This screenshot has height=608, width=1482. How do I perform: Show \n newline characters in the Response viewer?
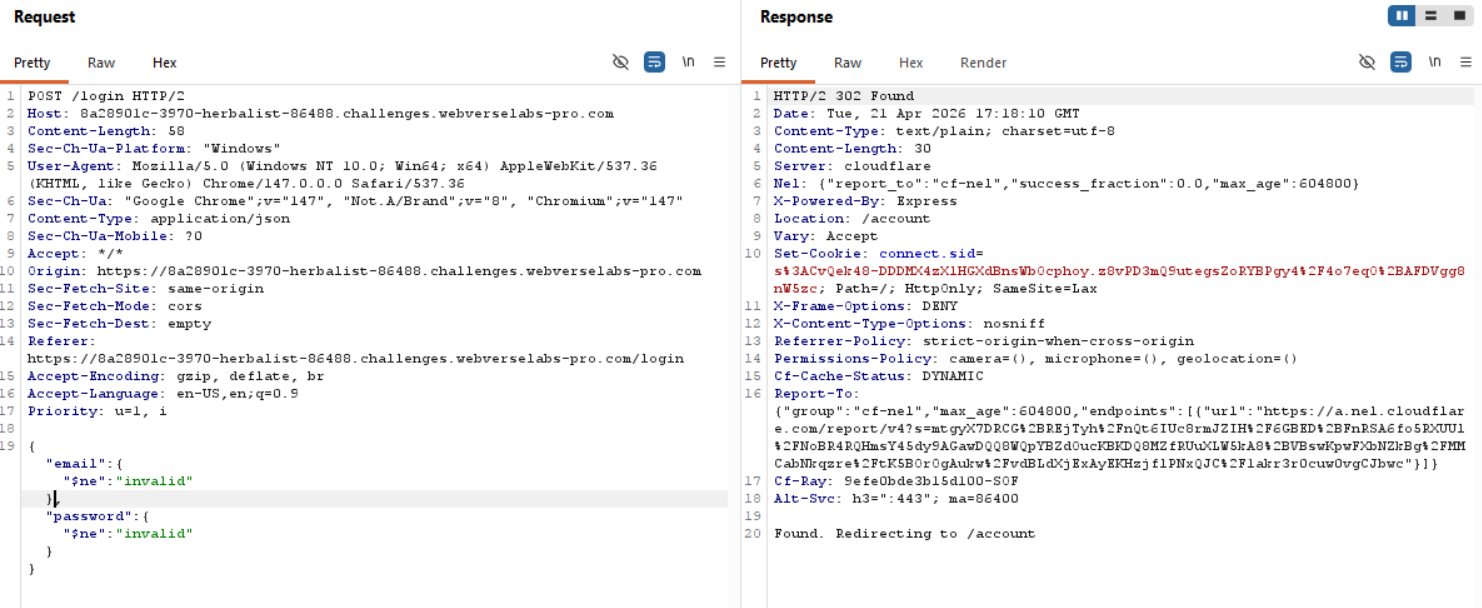[x=1435, y=62]
